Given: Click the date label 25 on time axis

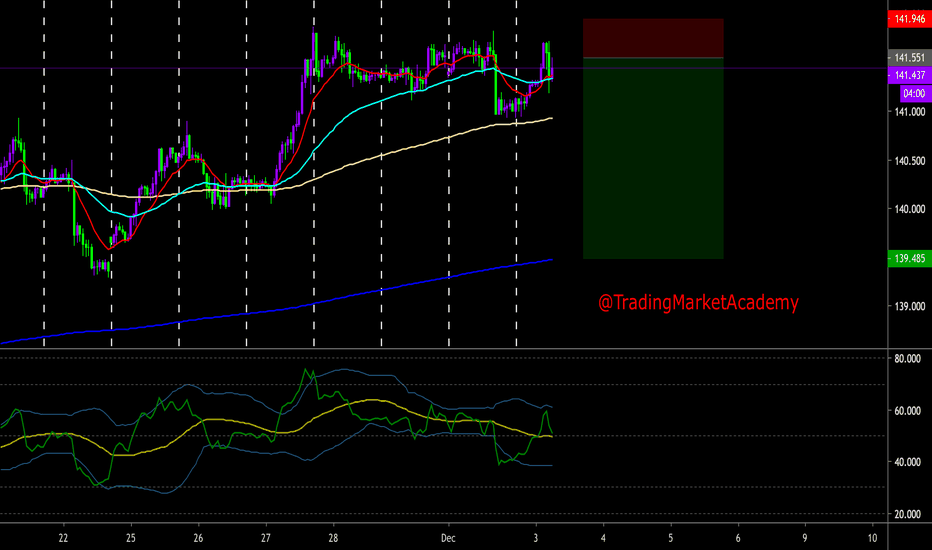Looking at the screenshot, I should (131, 538).
